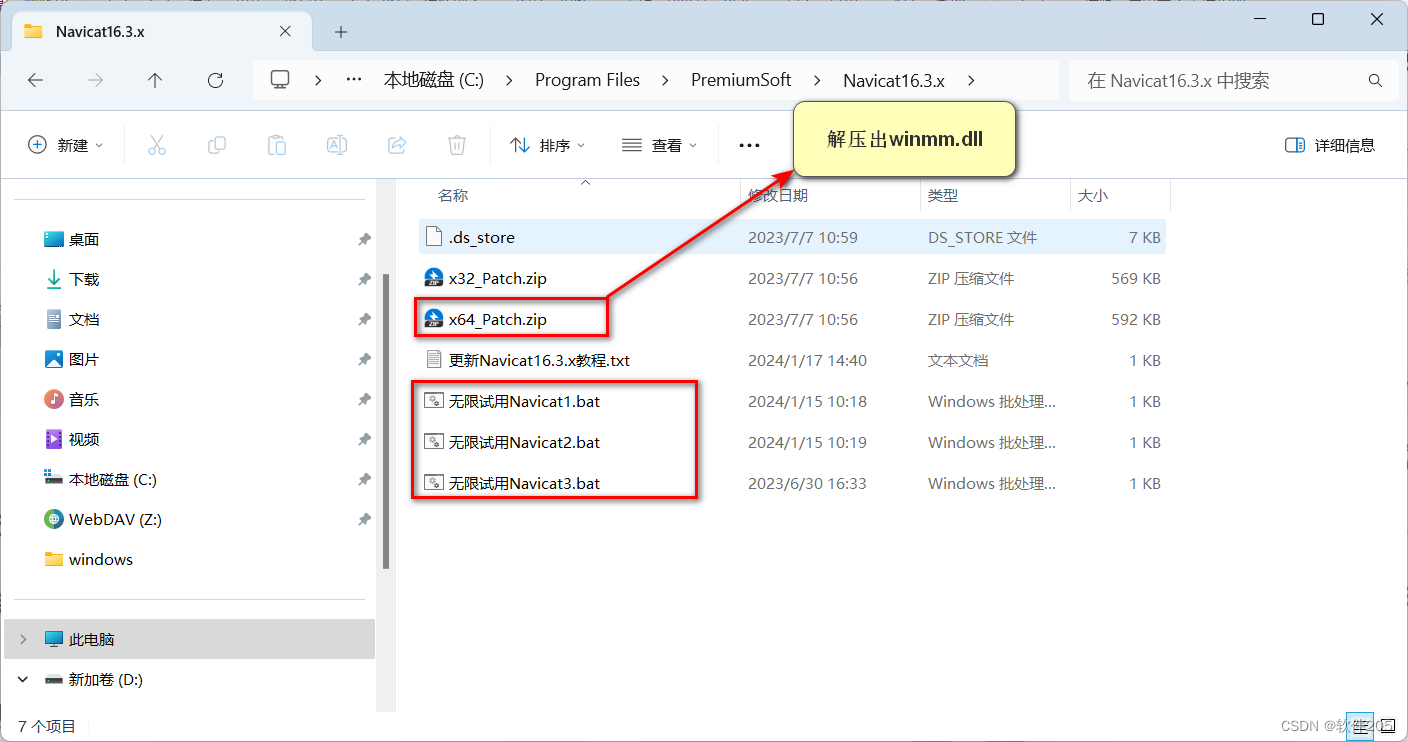The height and width of the screenshot is (742, 1408).
Task: Click the Back navigation arrow
Action: click(36, 81)
